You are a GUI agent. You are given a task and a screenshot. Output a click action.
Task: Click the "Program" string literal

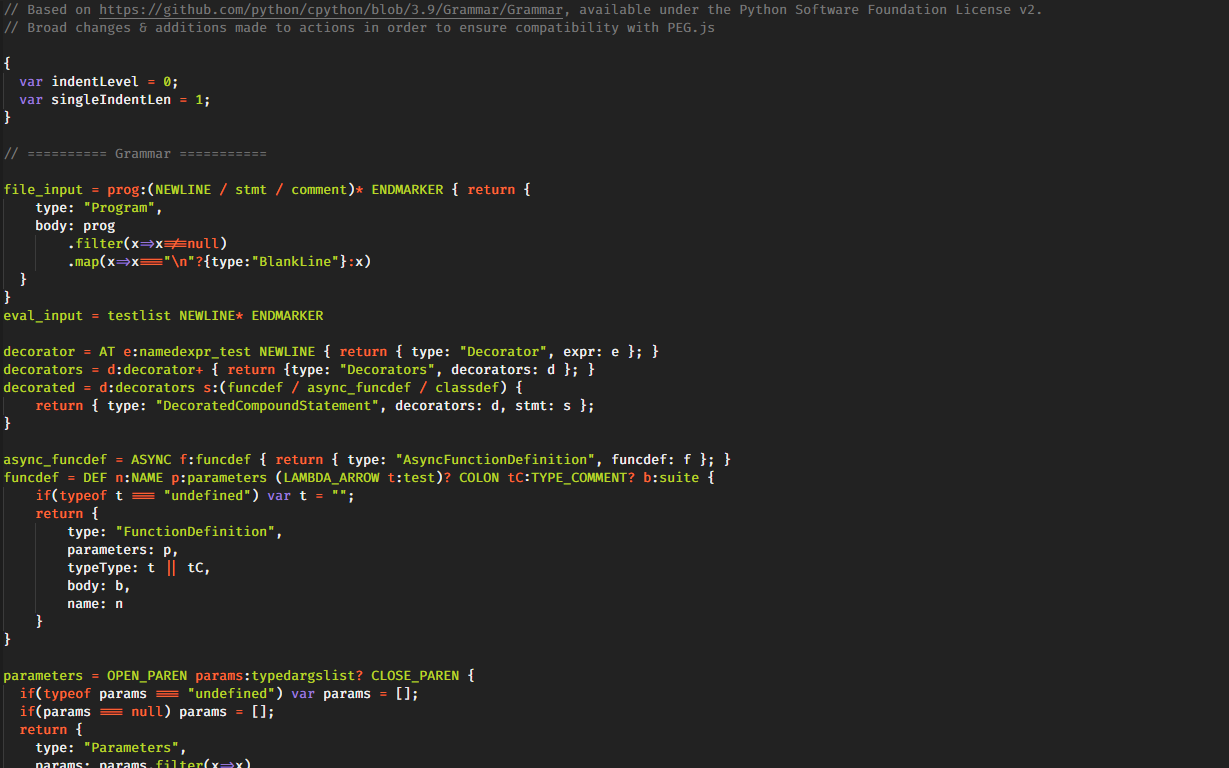pyautogui.click(x=122, y=208)
